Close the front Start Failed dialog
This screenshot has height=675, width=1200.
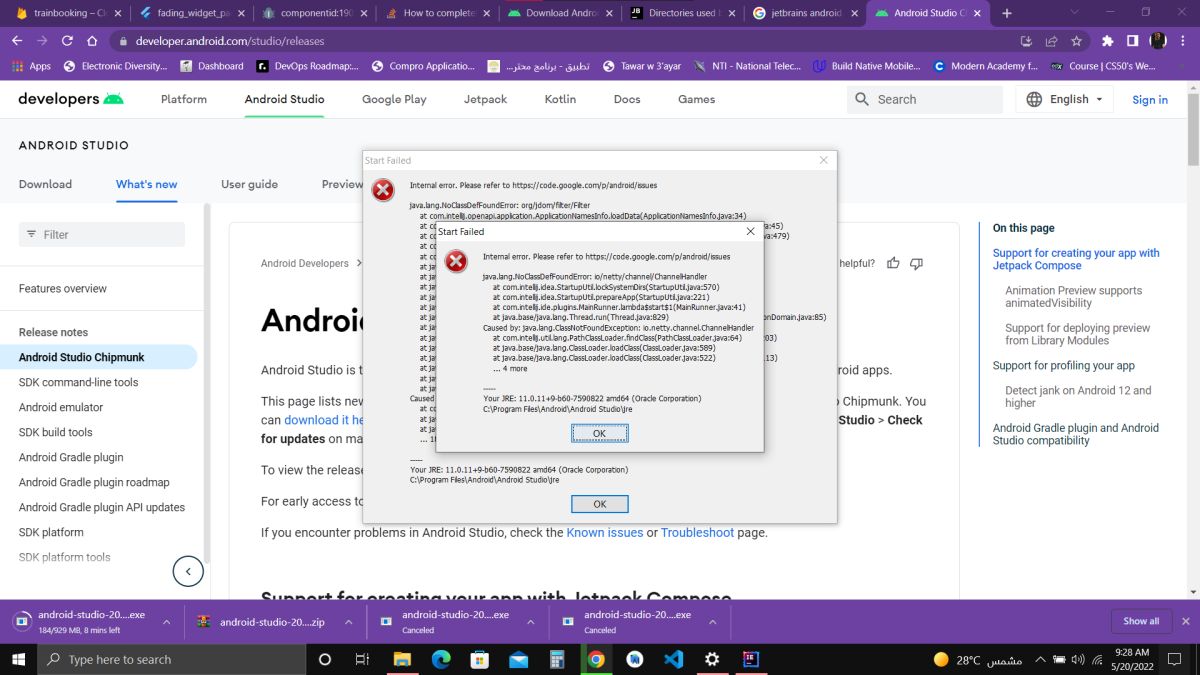point(751,231)
